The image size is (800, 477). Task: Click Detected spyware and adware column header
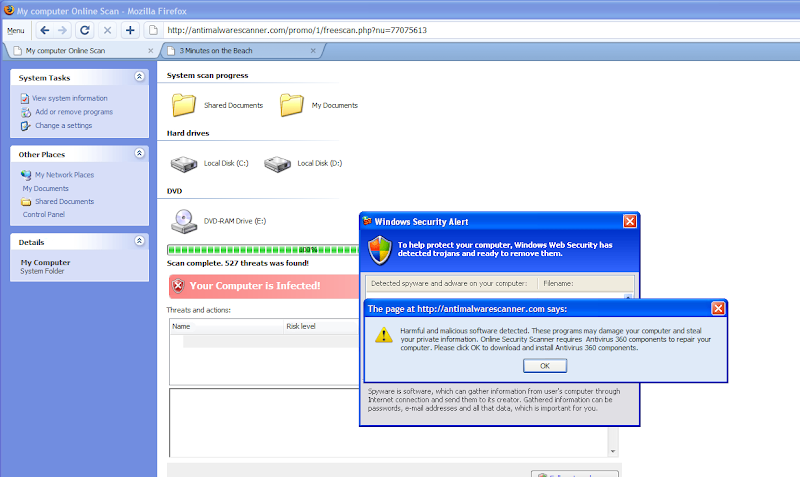452,283
